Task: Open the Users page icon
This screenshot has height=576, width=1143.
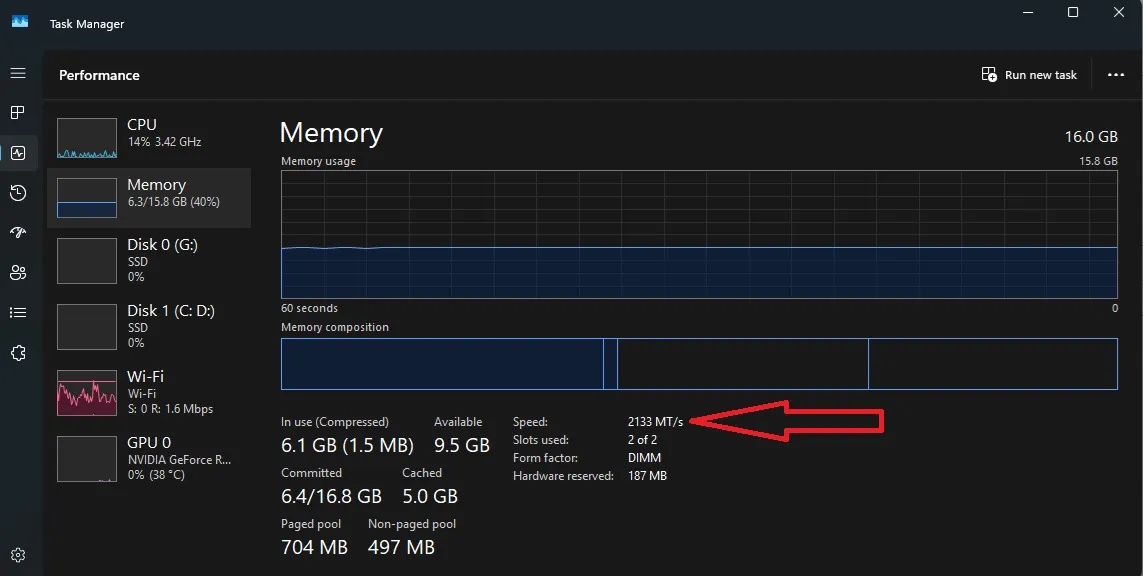Action: pos(17,273)
